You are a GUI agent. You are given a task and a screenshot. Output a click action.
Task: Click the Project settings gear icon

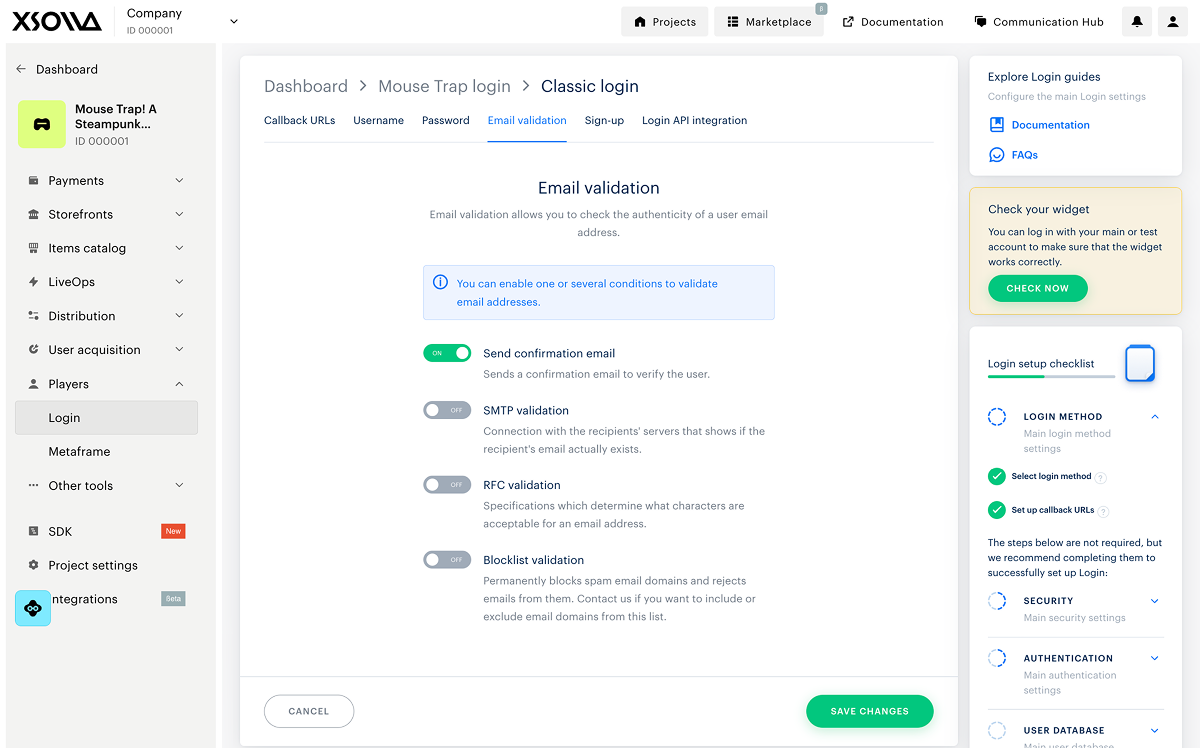(34, 565)
